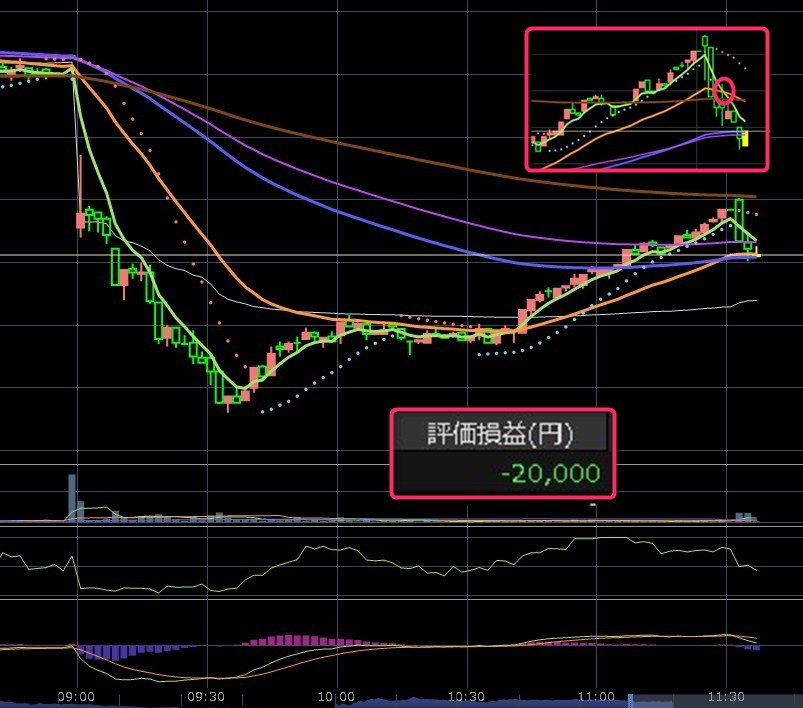Click the tall opening volume bar

pos(72,496)
